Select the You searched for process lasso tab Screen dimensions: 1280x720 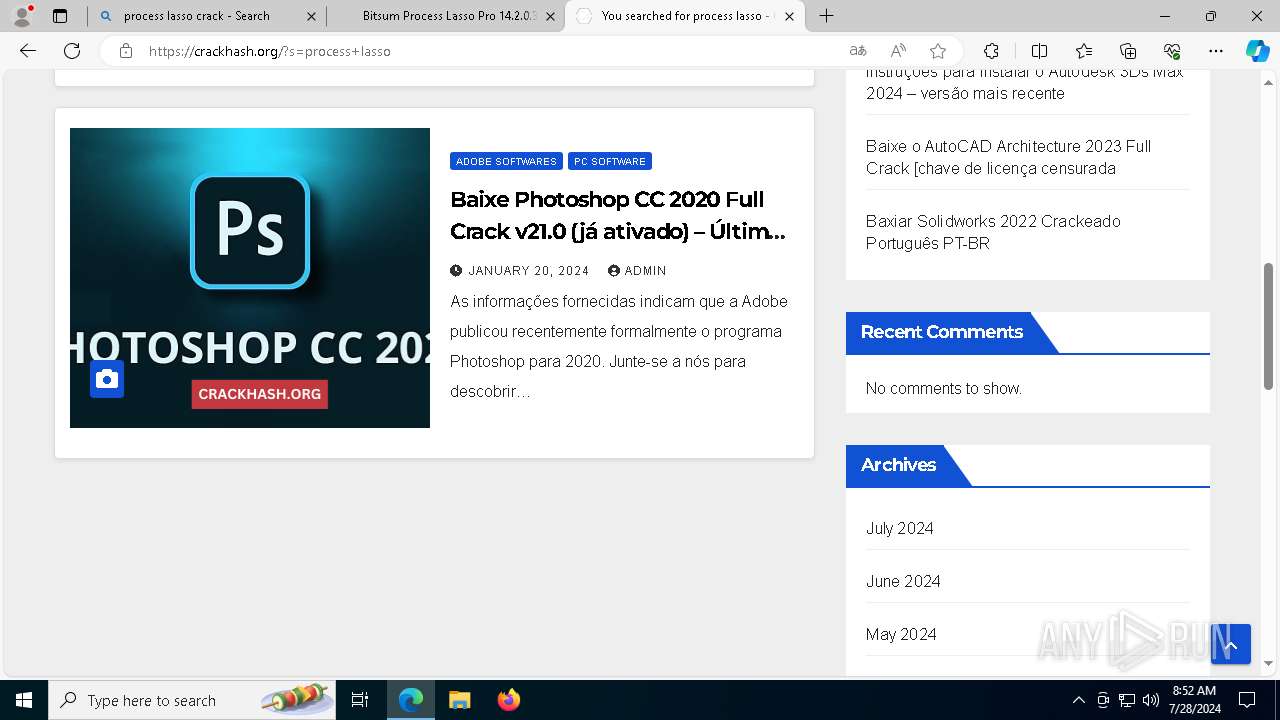coord(685,16)
